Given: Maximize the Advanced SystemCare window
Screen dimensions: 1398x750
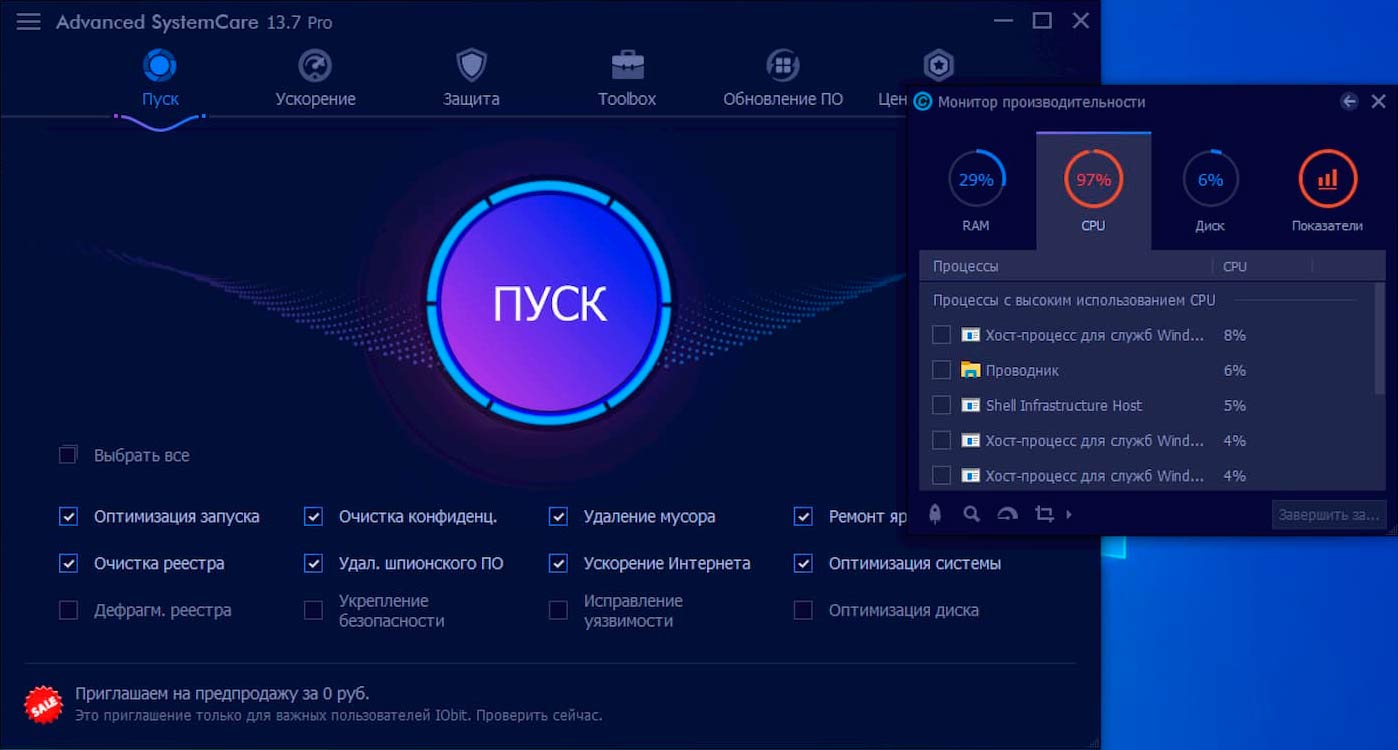Looking at the screenshot, I should (1042, 20).
